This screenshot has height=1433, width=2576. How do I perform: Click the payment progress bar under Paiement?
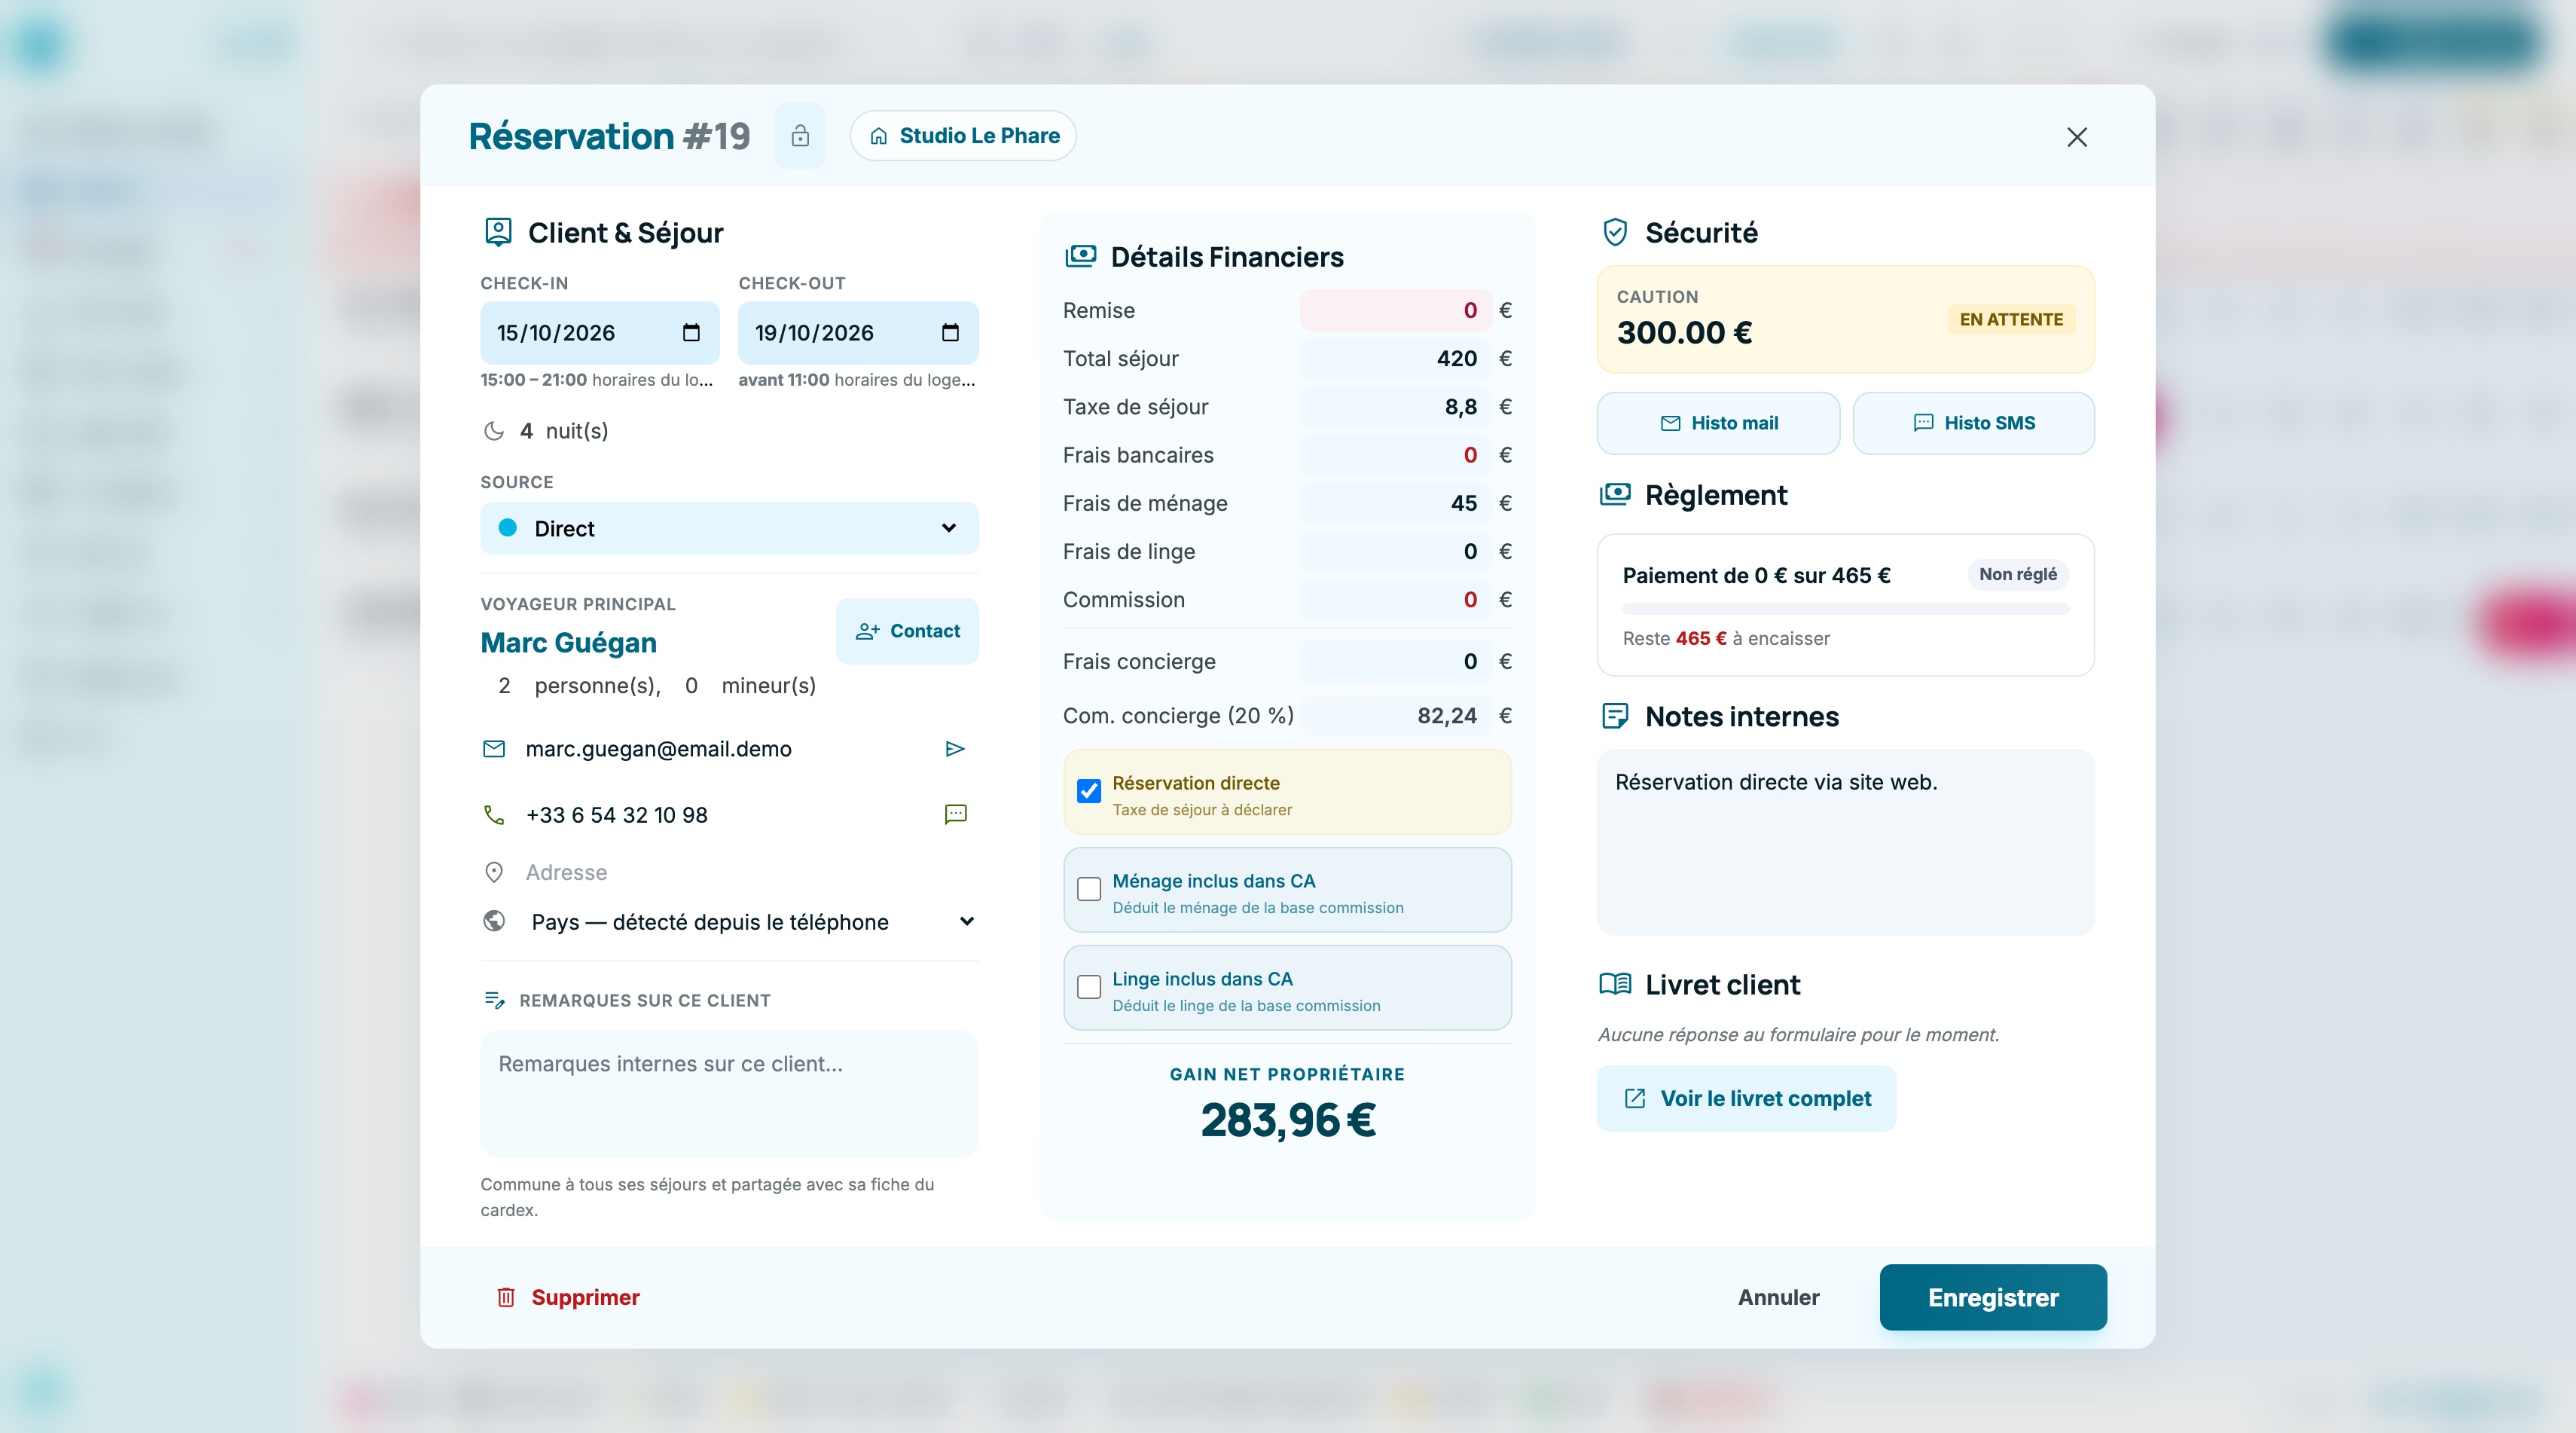[1845, 609]
